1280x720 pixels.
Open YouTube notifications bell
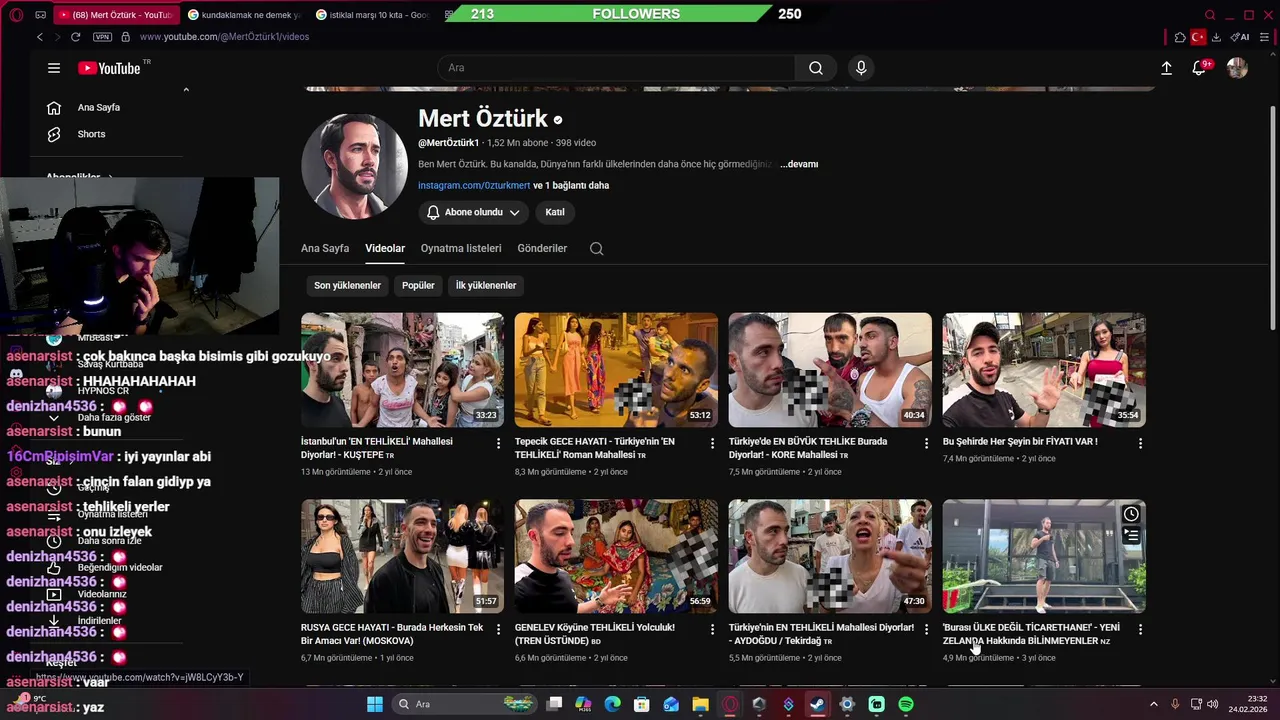pyautogui.click(x=1199, y=68)
